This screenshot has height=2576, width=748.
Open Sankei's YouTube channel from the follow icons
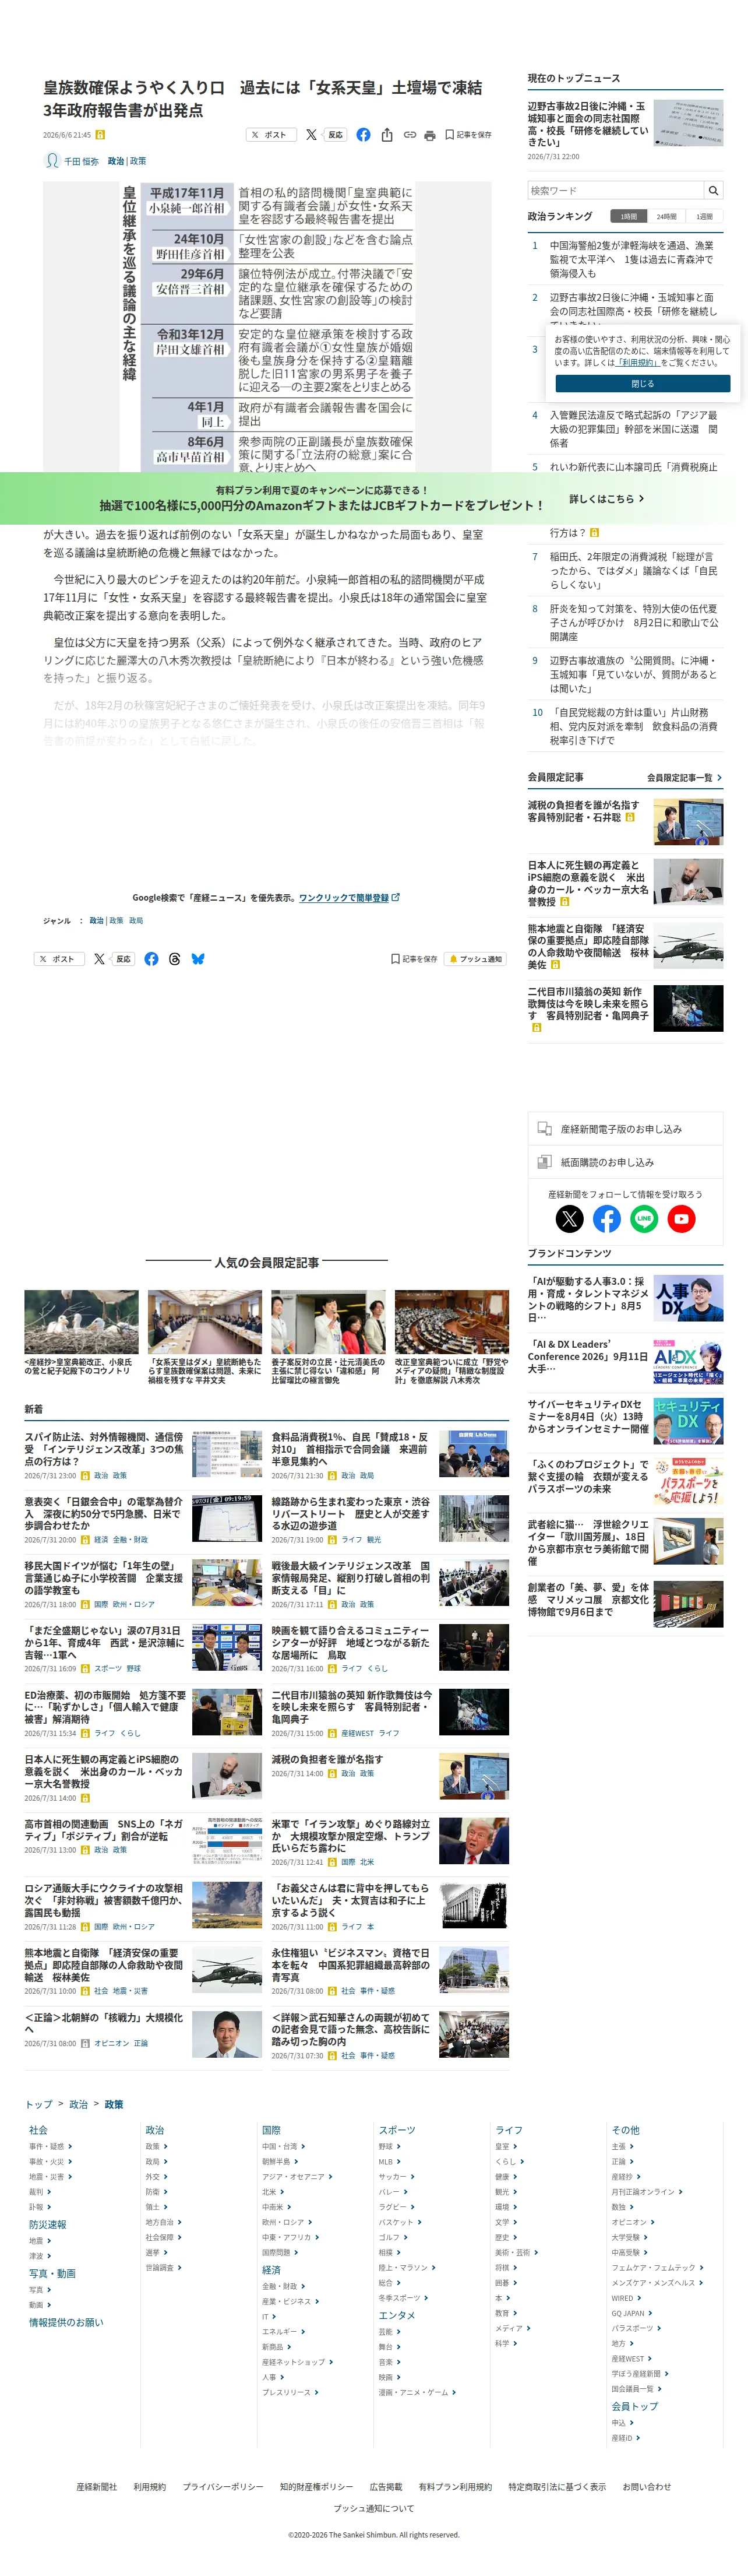pos(682,1218)
